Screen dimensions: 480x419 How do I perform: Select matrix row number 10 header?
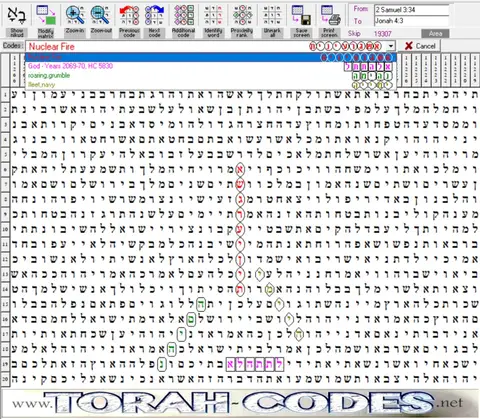click(x=5, y=229)
